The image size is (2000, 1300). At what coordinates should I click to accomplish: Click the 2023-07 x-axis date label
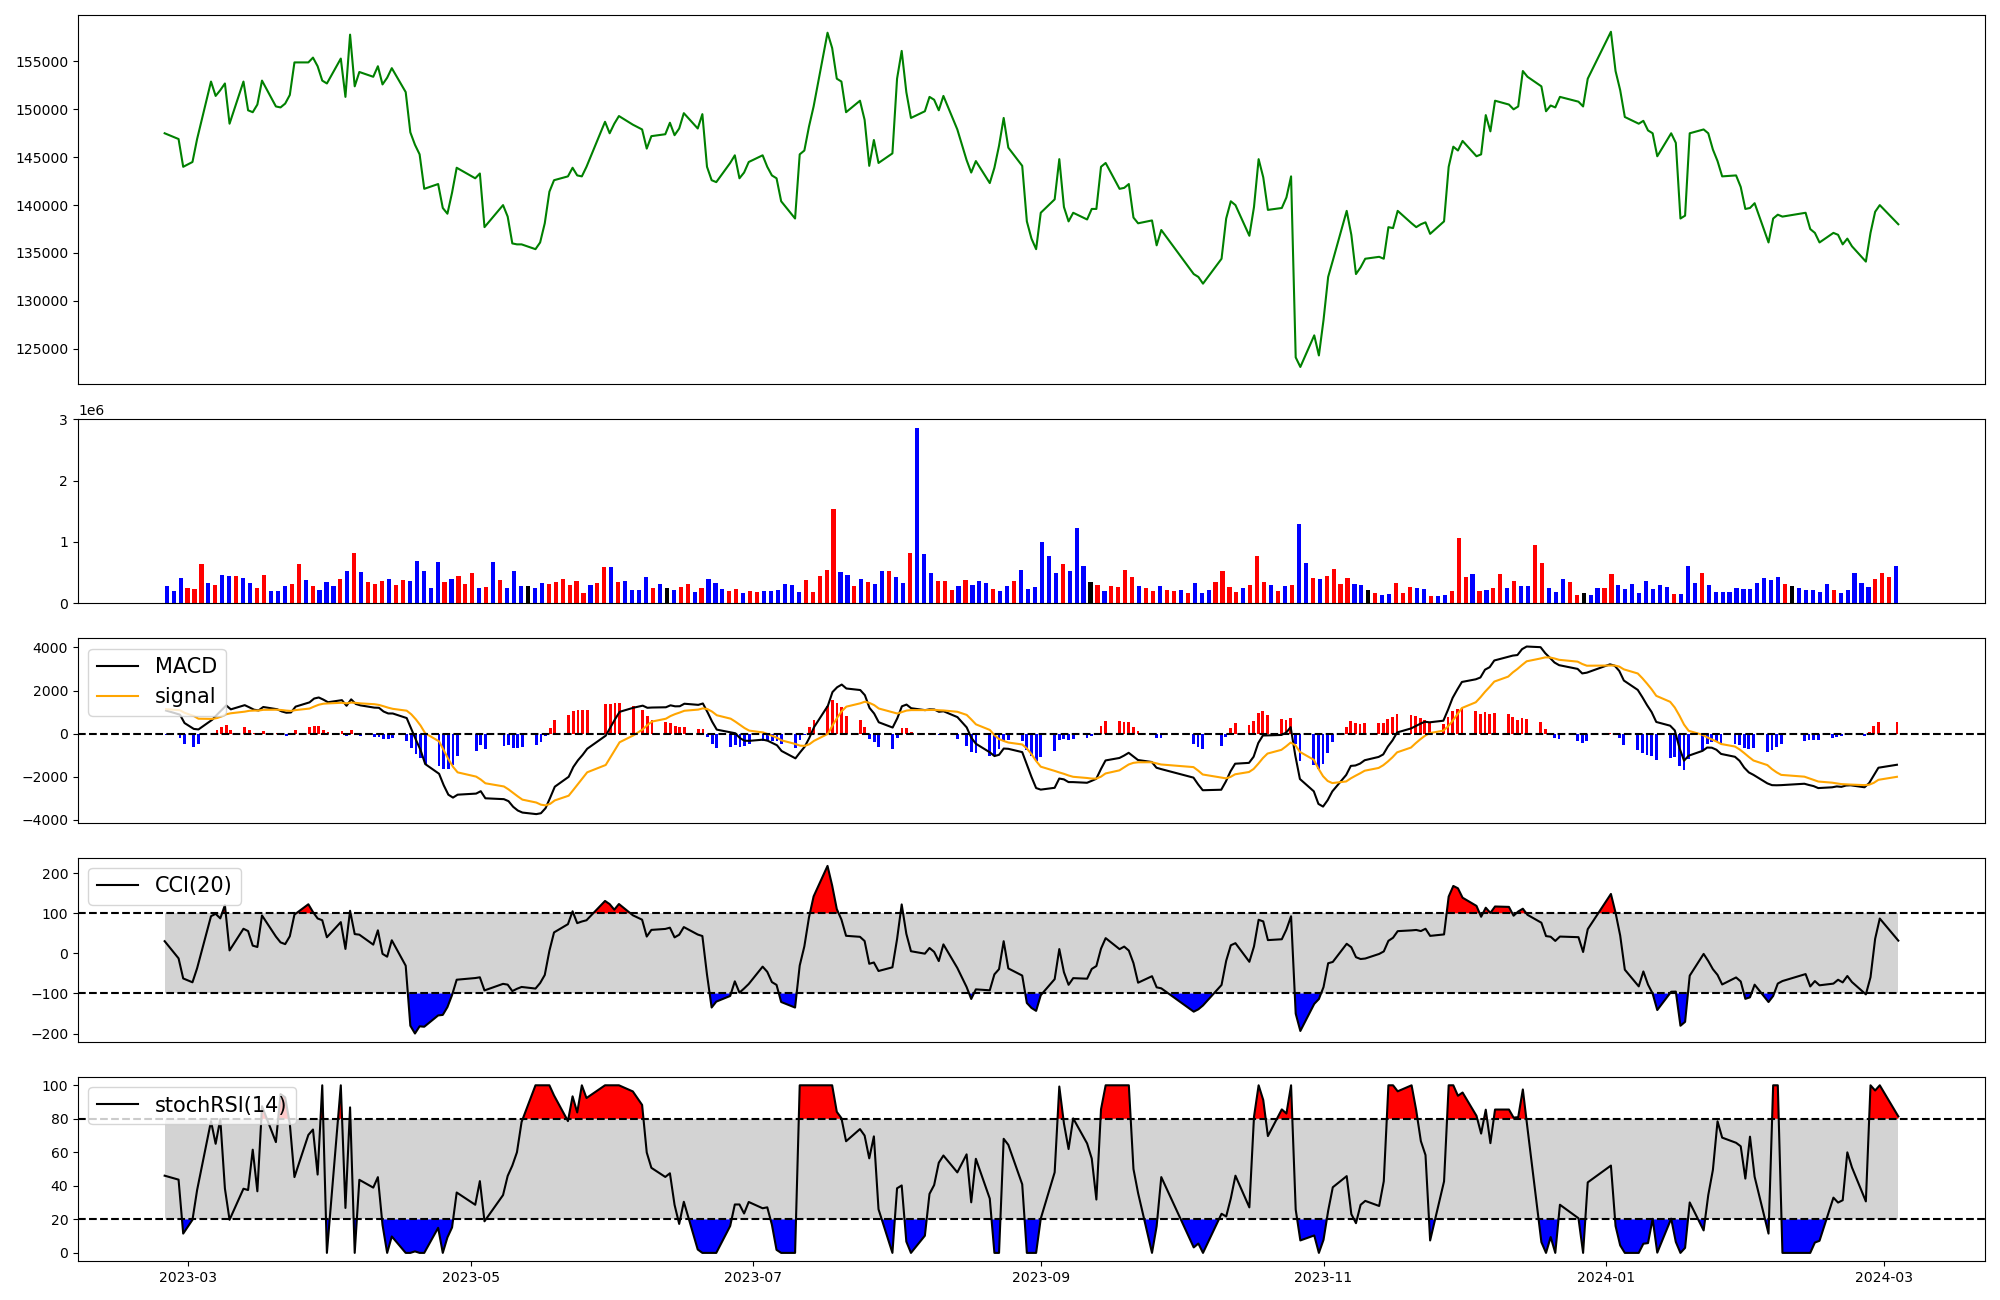click(x=752, y=1277)
